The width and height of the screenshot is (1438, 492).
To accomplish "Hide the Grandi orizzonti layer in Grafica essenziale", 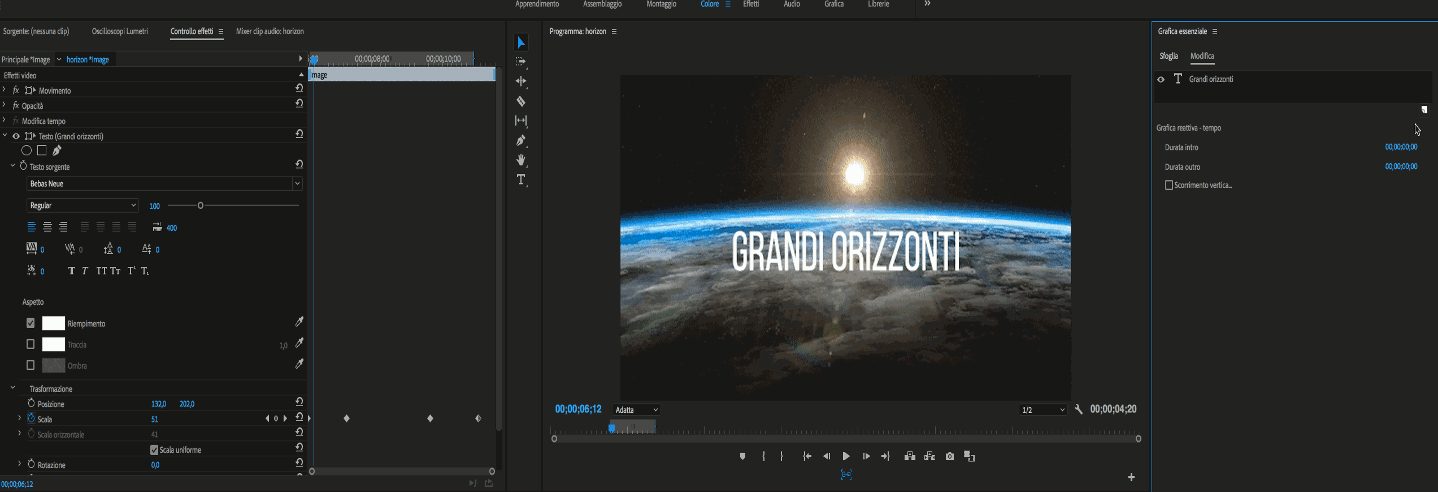I will (1161, 79).
